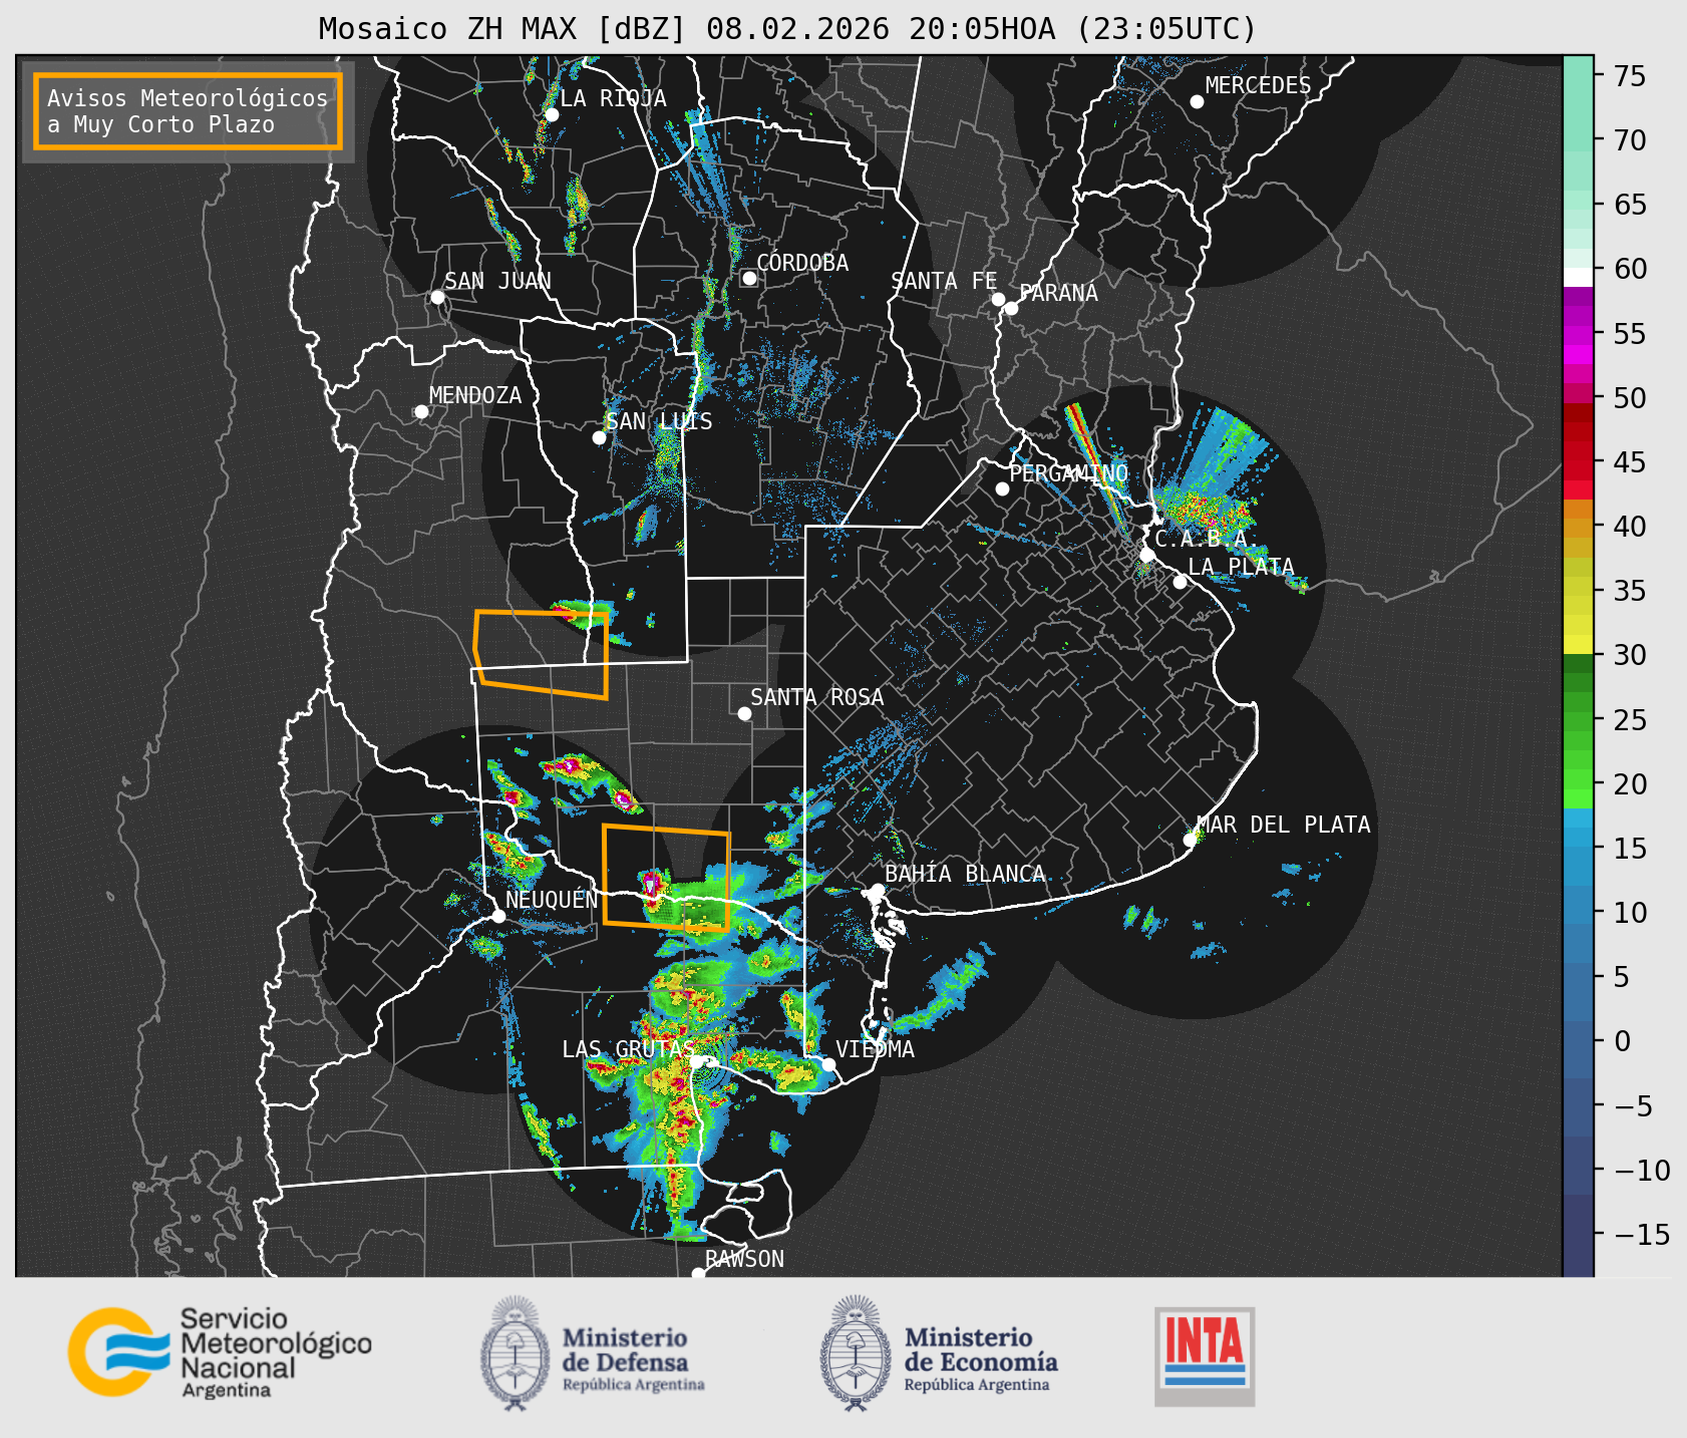The height and width of the screenshot is (1438, 1687).
Task: Click the RAWSON city label
Action: pyautogui.click(x=744, y=1259)
